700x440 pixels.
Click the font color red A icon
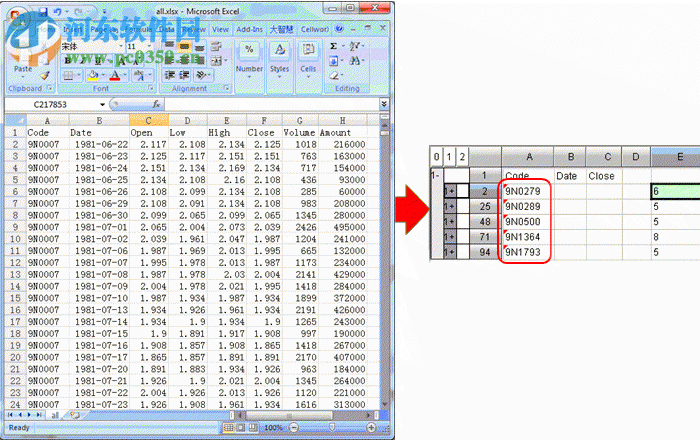115,75
